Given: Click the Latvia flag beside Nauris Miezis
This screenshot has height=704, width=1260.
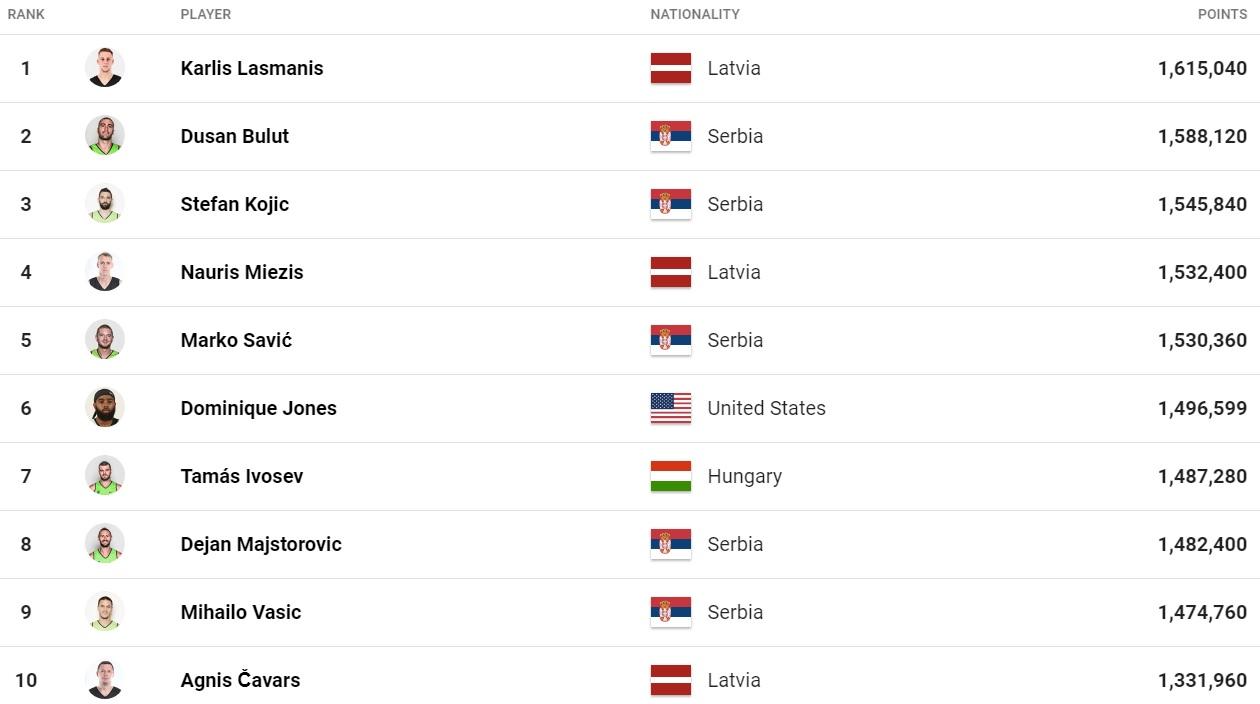Looking at the screenshot, I should (670, 272).
